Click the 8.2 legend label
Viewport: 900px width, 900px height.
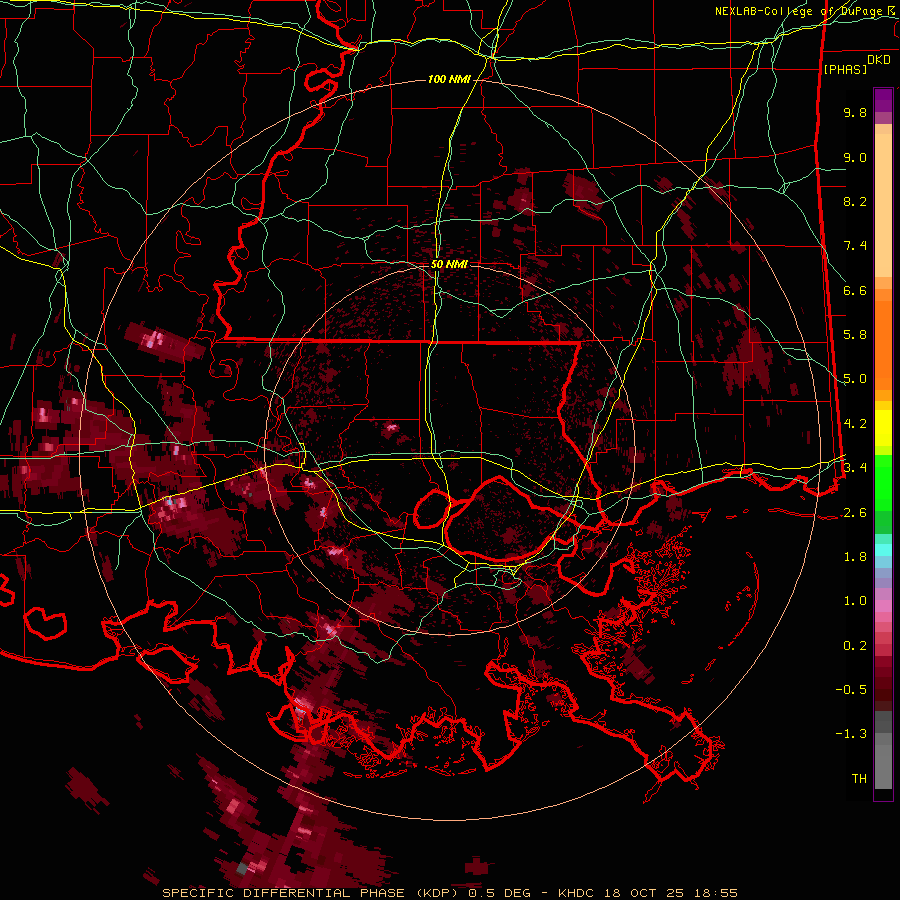tap(855, 201)
